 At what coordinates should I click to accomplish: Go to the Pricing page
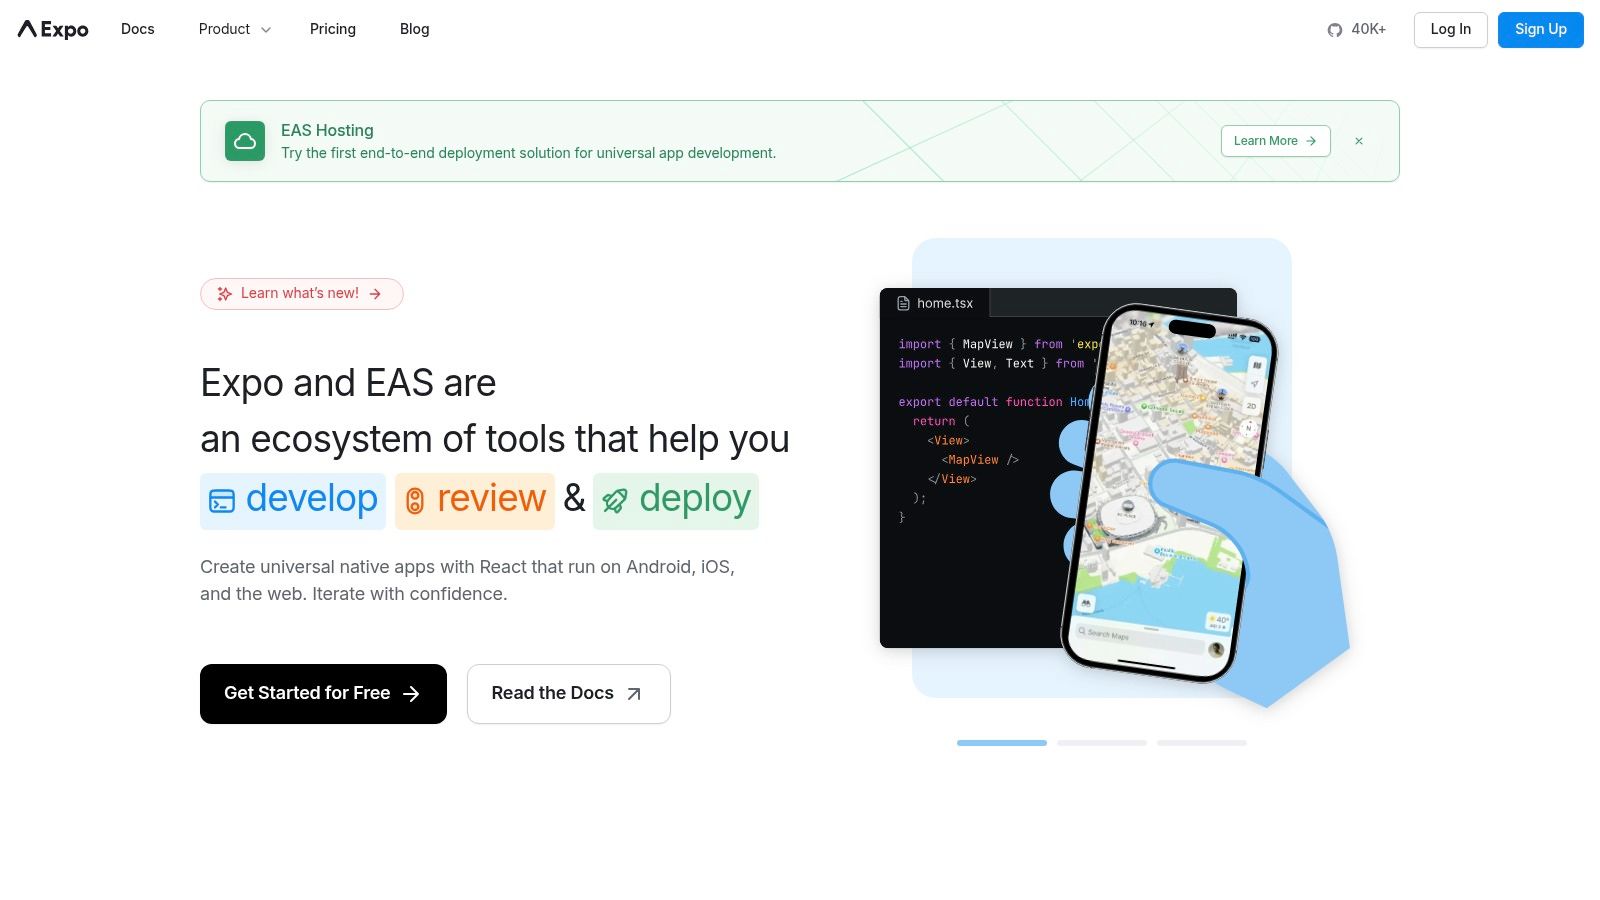coord(333,29)
